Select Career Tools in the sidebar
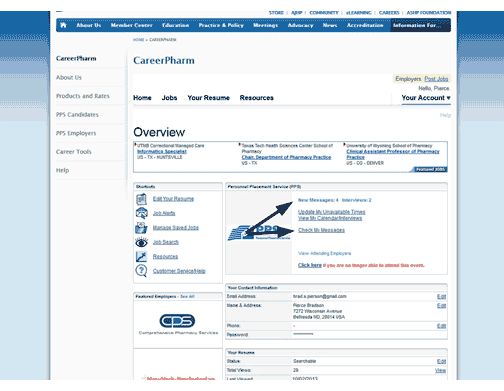 [74, 152]
